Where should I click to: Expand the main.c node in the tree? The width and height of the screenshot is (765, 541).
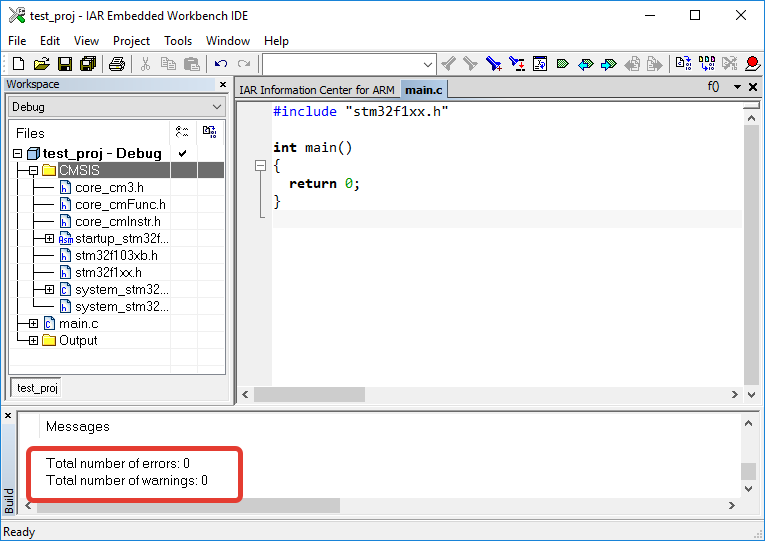33,323
